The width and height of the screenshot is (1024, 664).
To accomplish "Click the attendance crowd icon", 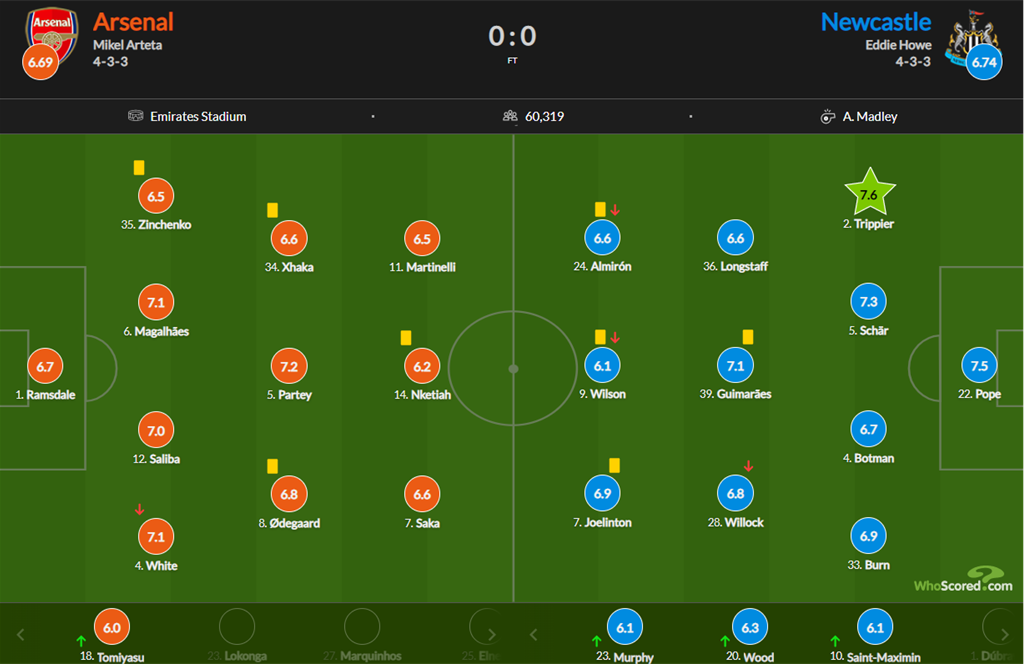I will click(x=510, y=116).
